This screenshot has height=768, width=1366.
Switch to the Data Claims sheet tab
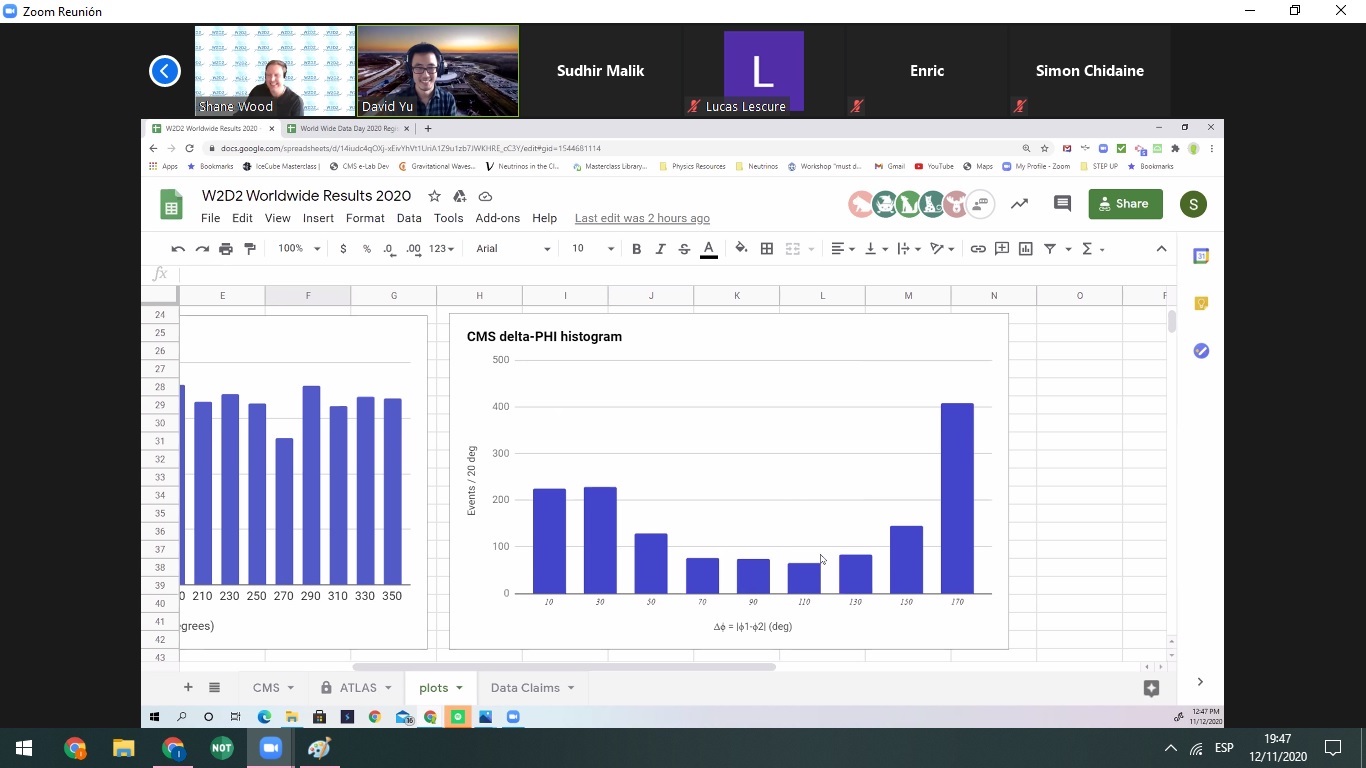click(532, 688)
